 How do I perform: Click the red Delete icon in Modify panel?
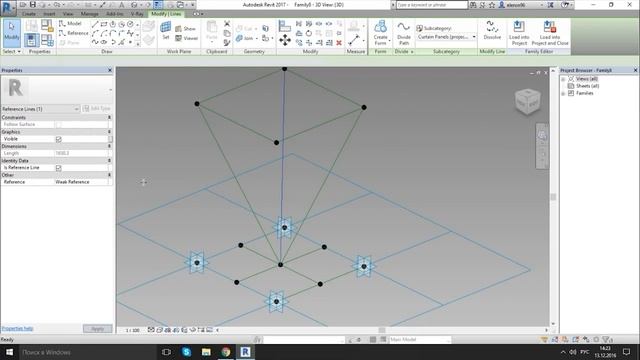(339, 42)
